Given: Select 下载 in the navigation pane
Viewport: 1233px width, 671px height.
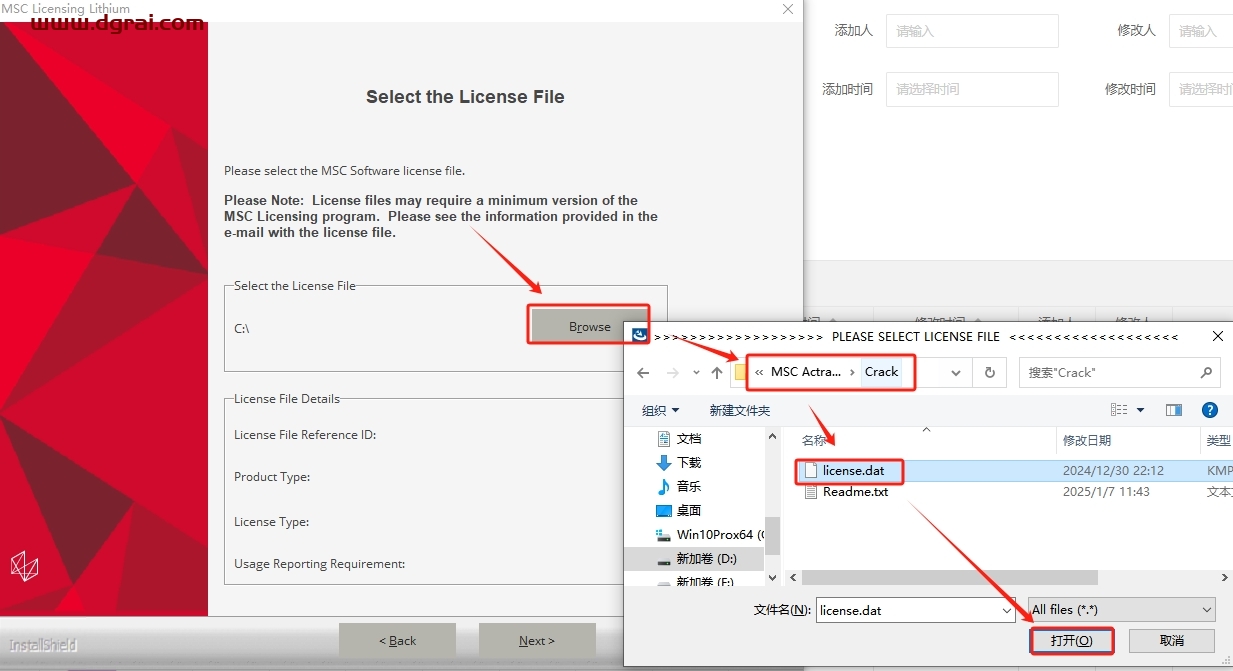Looking at the screenshot, I should pyautogui.click(x=689, y=462).
